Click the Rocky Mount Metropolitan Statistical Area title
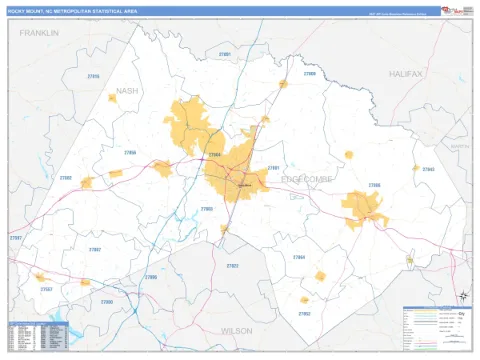The image size is (480, 360). pos(73,11)
